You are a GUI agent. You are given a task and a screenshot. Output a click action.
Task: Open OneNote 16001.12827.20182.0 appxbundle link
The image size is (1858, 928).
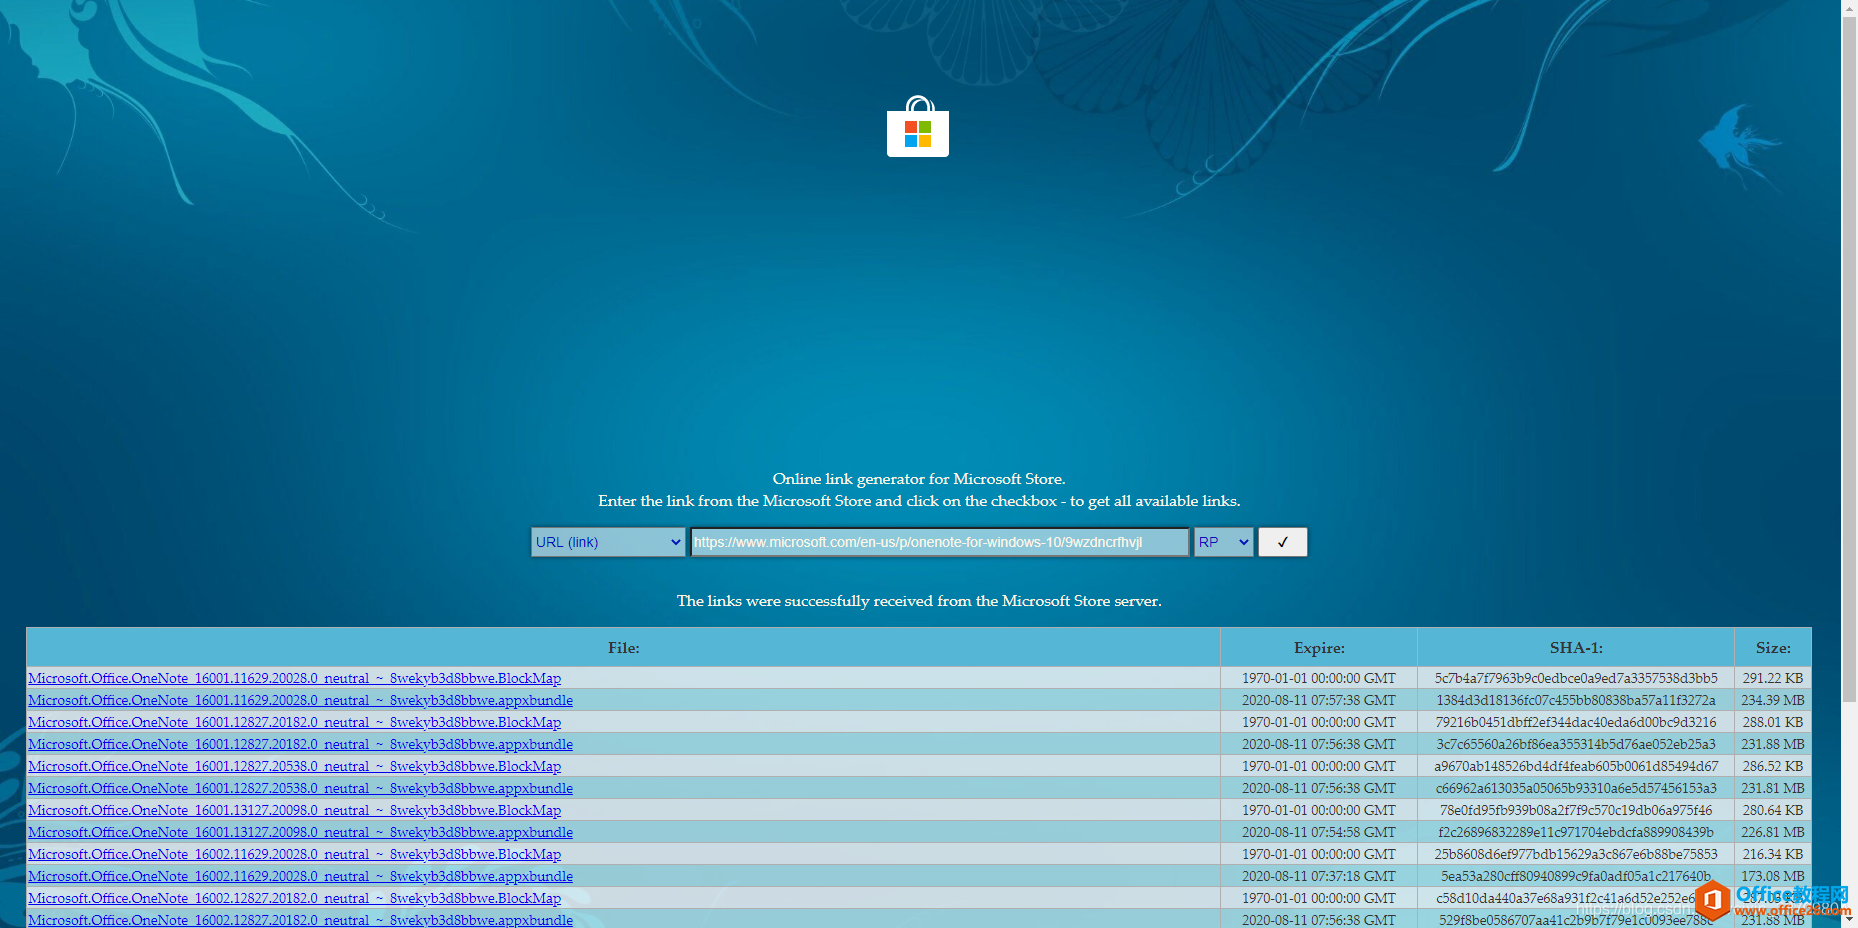301,744
